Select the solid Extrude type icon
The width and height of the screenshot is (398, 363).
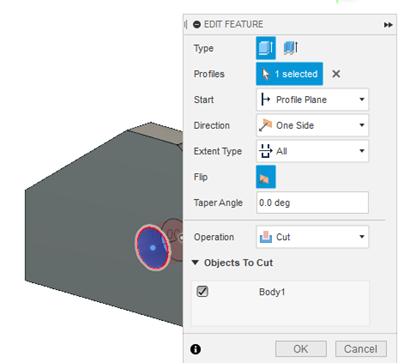click(266, 48)
